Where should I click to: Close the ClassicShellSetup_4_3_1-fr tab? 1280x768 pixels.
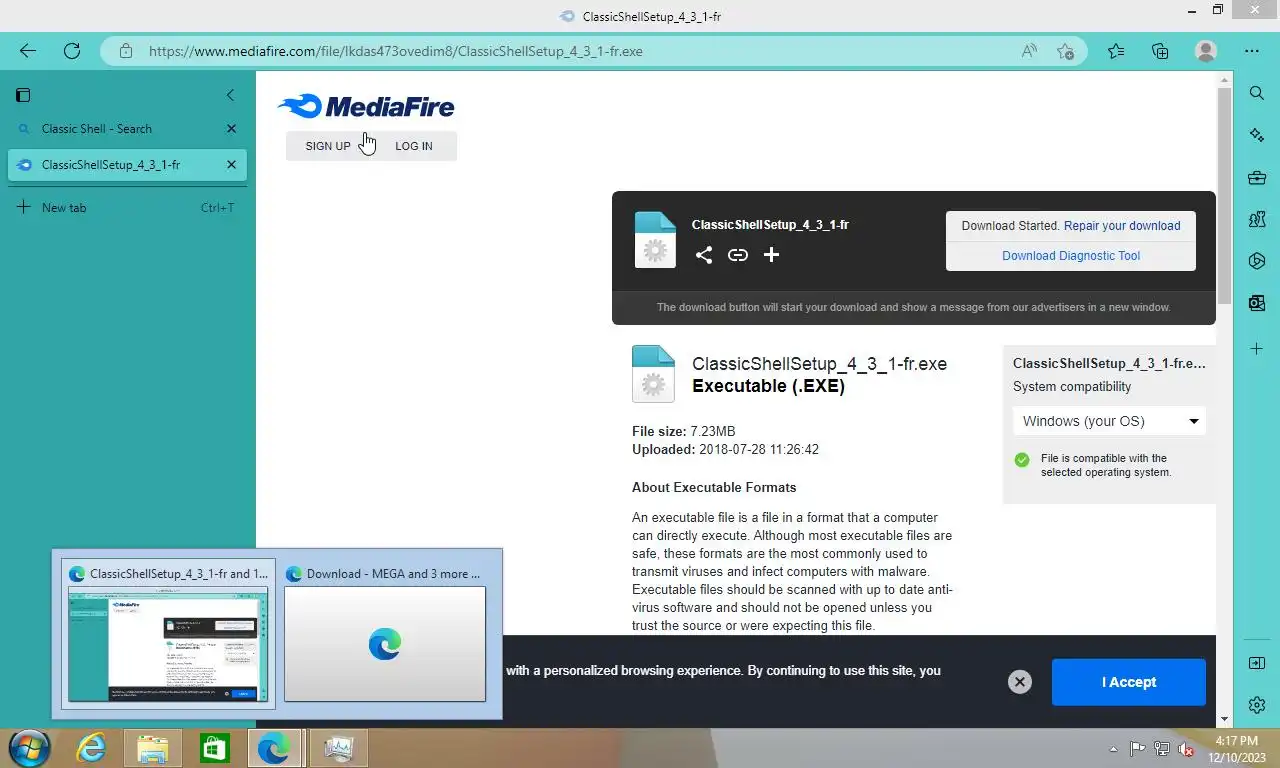[x=231, y=165]
